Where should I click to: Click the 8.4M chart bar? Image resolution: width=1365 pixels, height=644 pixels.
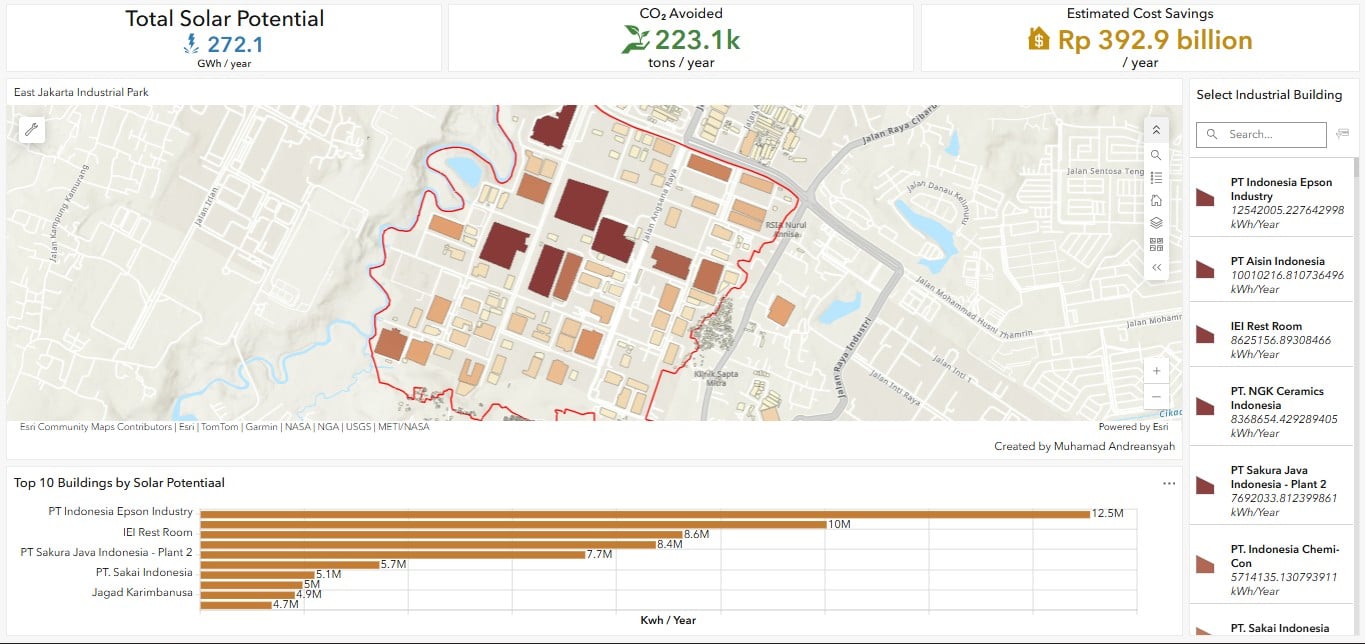click(428, 544)
